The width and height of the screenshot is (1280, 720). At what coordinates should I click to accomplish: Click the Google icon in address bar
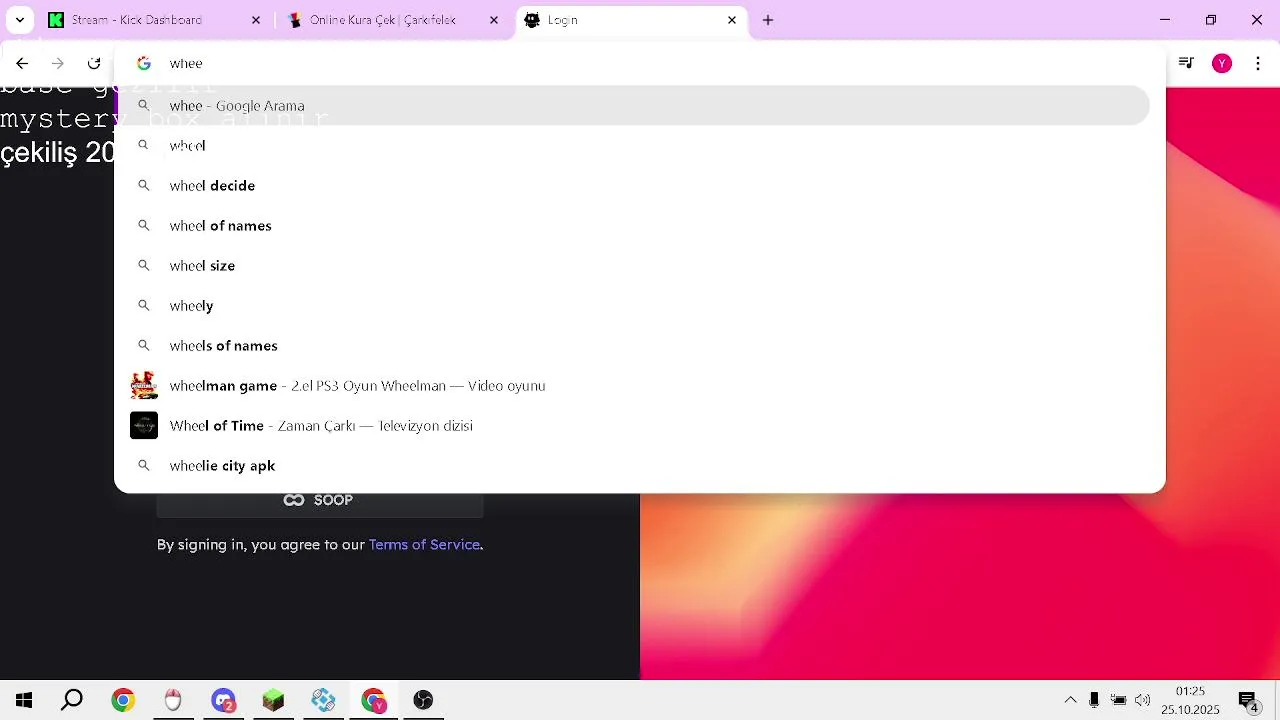click(144, 63)
